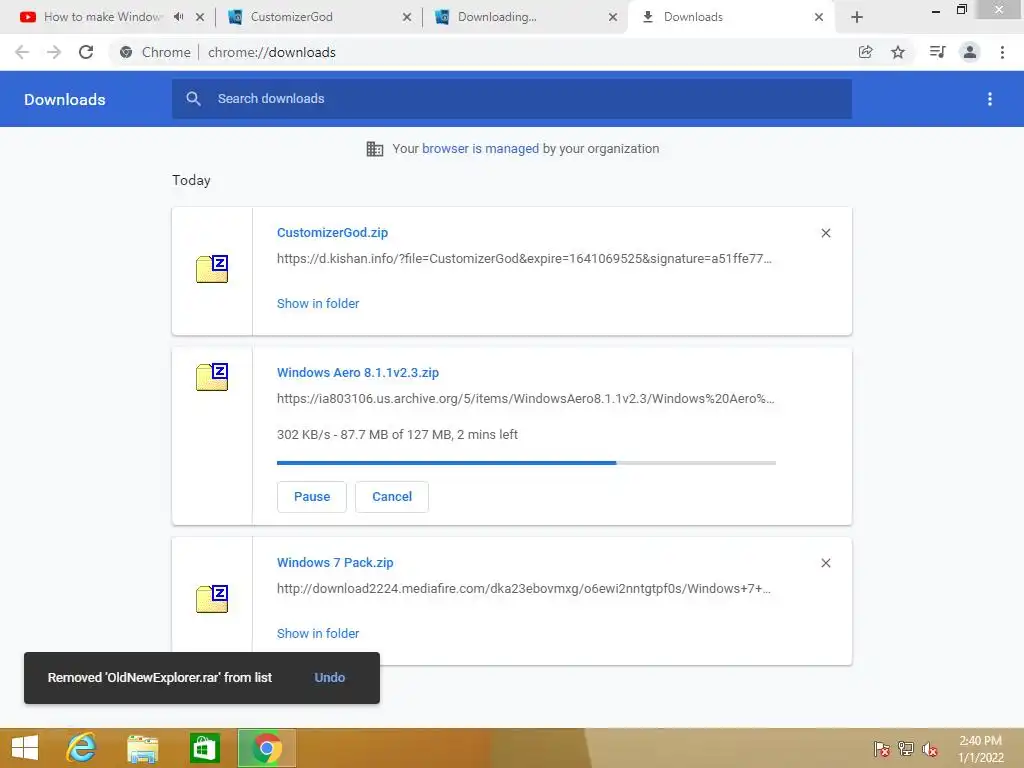
Task: Pause the Windows Aero download
Action: point(312,497)
